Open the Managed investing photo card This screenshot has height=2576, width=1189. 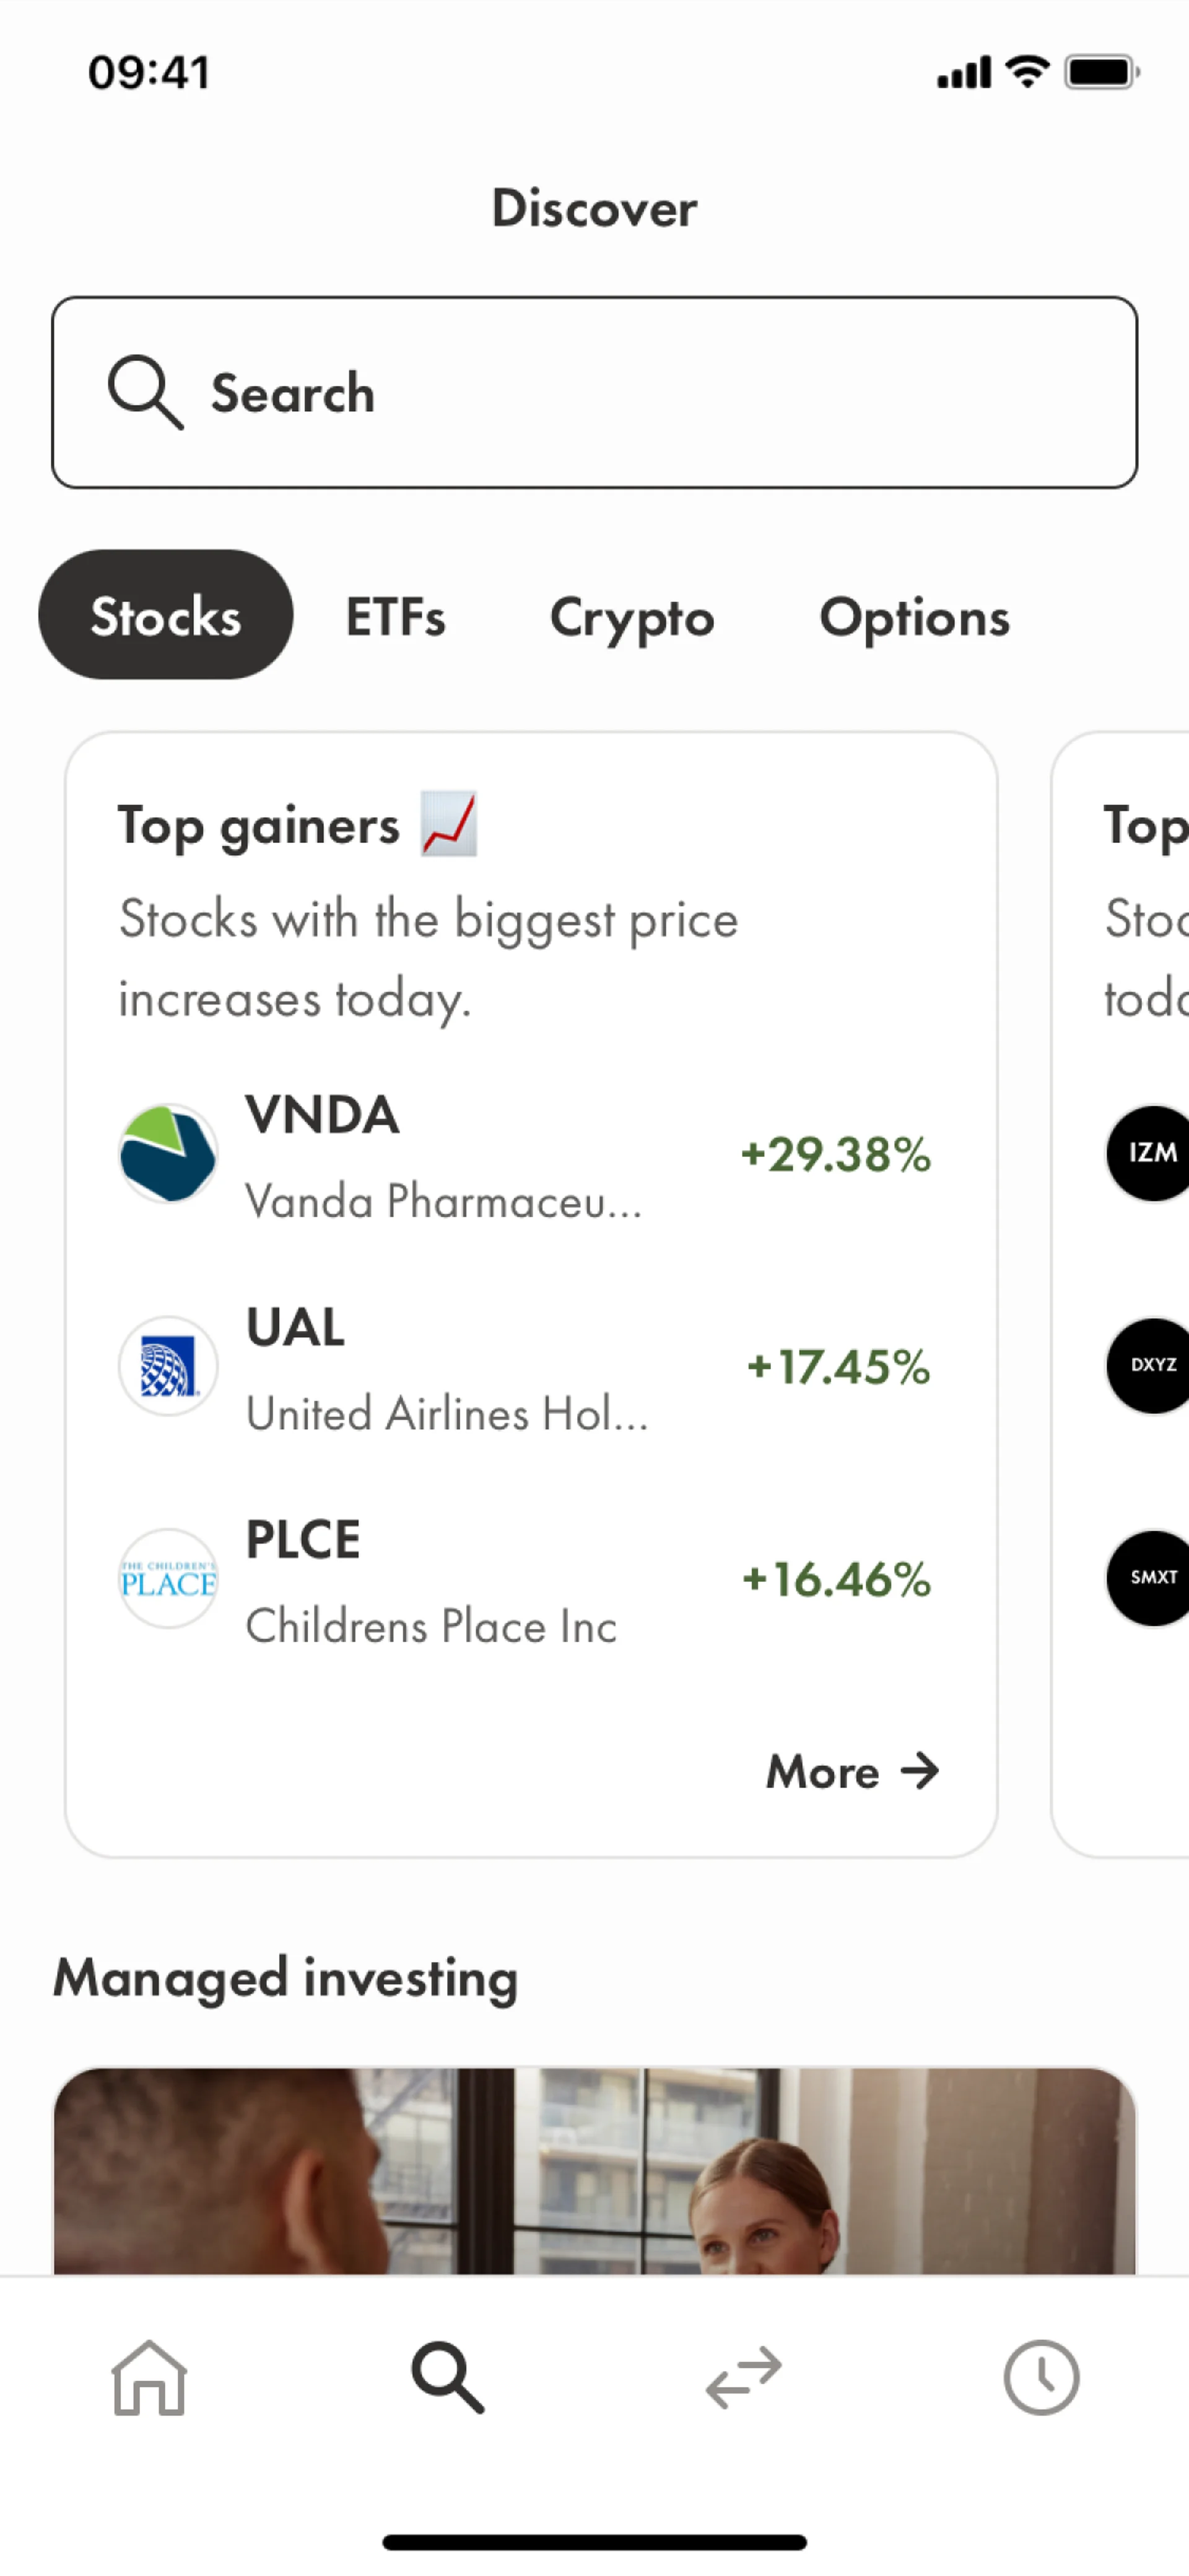pyautogui.click(x=594, y=2170)
